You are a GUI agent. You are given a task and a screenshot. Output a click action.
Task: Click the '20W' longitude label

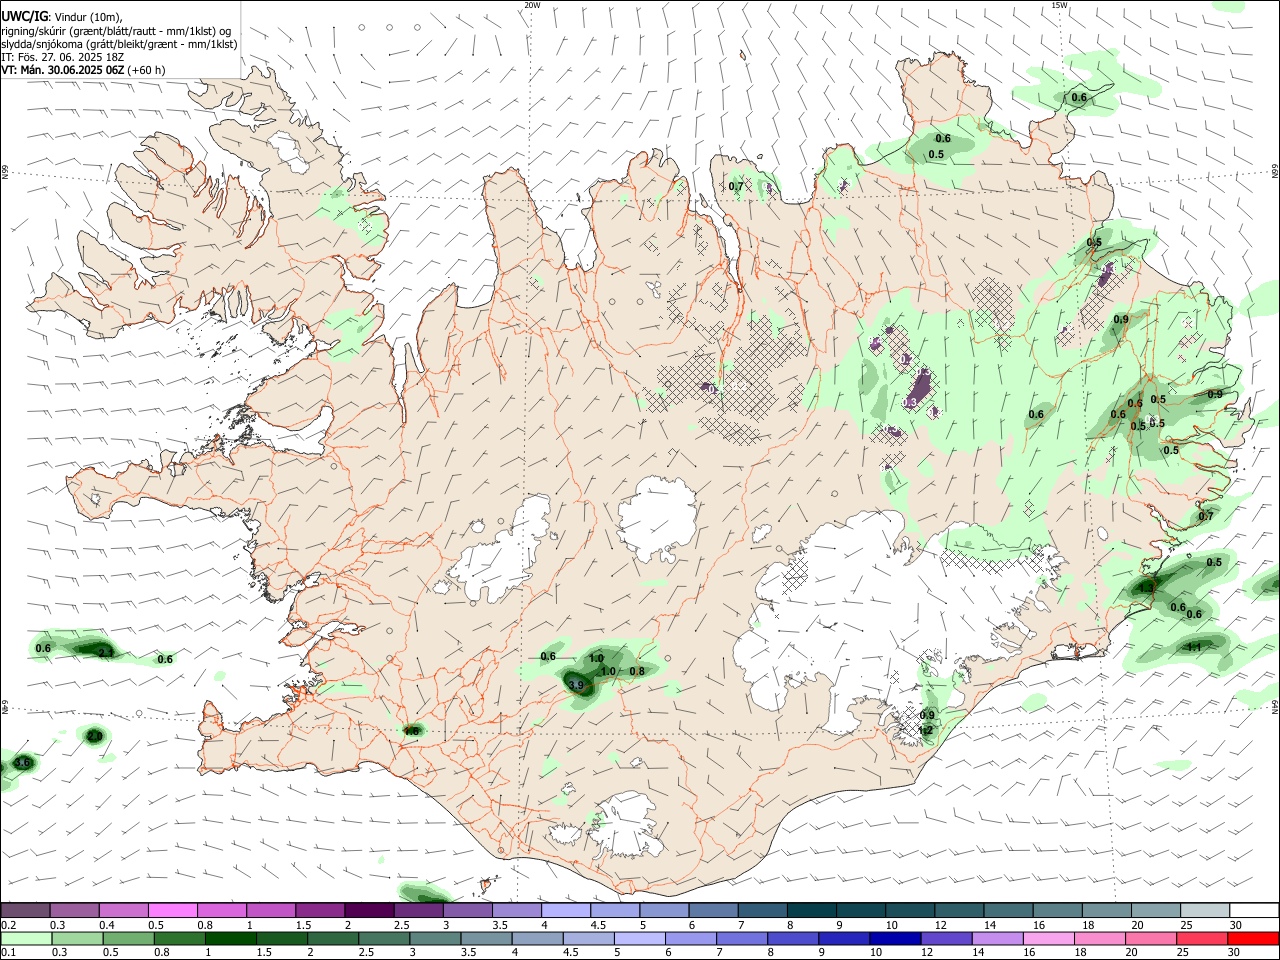(533, 5)
